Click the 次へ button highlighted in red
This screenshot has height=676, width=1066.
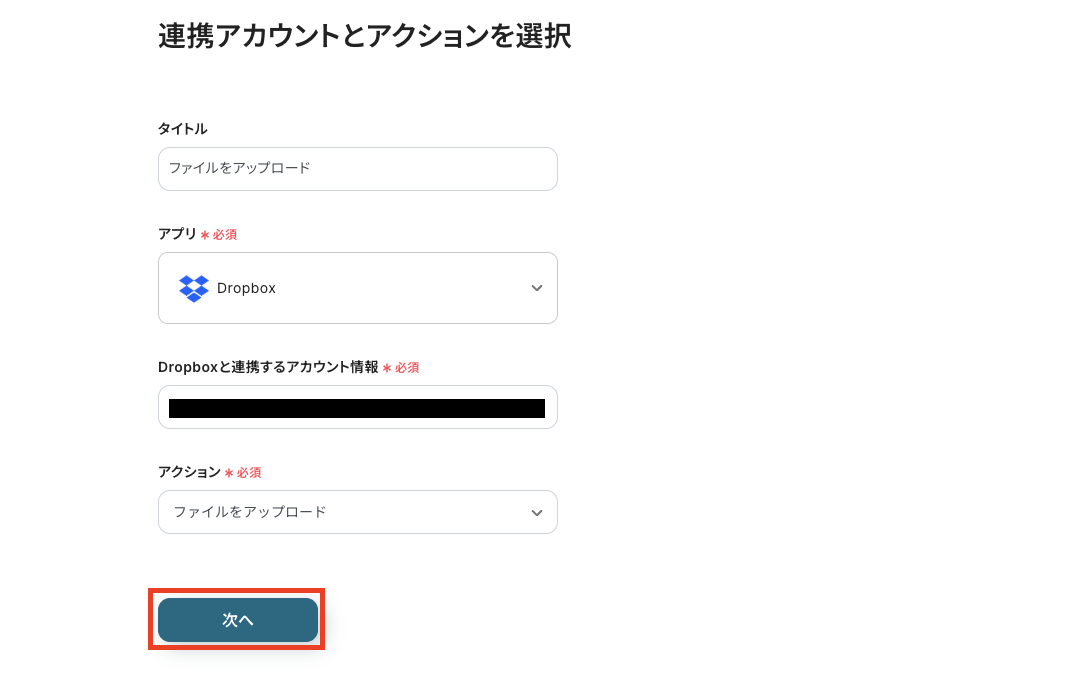pos(236,620)
